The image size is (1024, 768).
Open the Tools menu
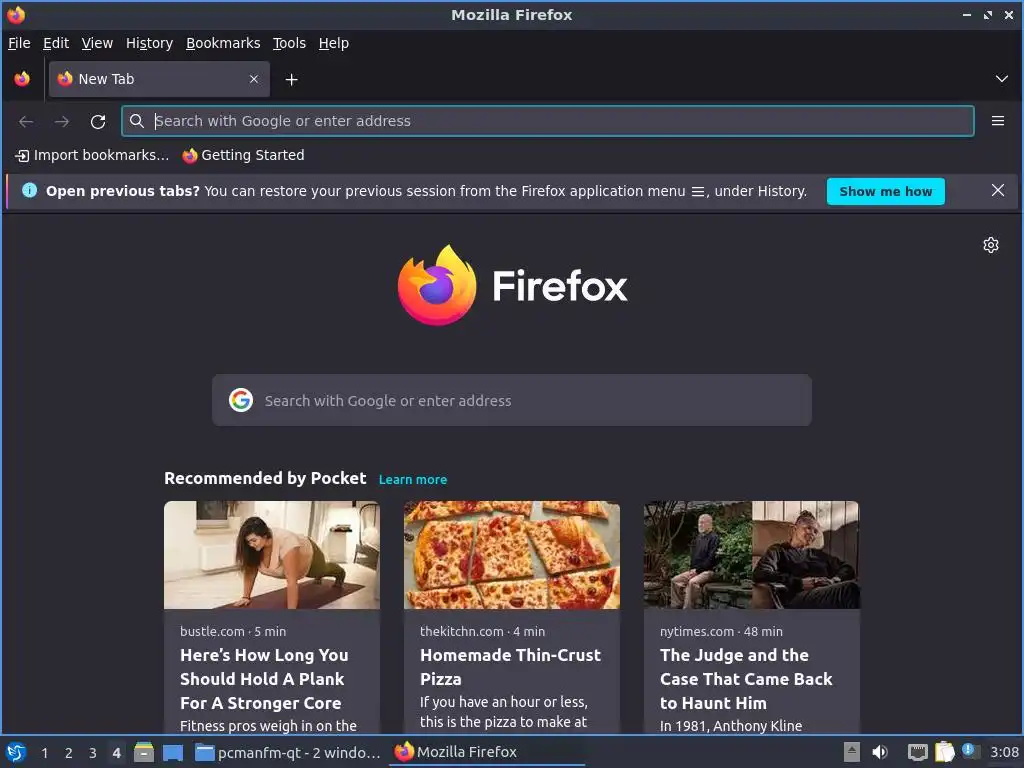[289, 43]
